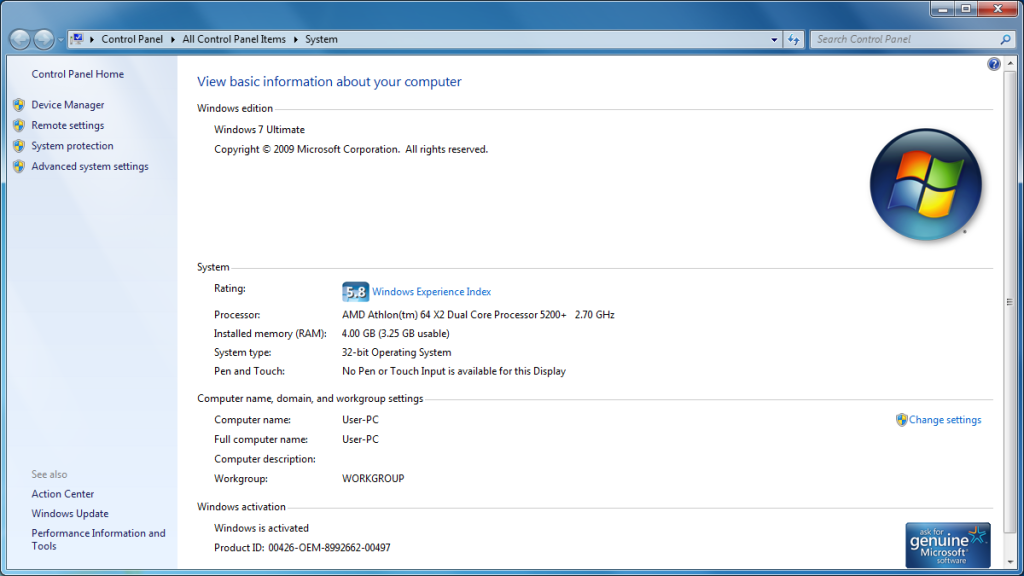The image size is (1024, 576).
Task: Click the Back navigation arrow button
Action: tap(20, 39)
